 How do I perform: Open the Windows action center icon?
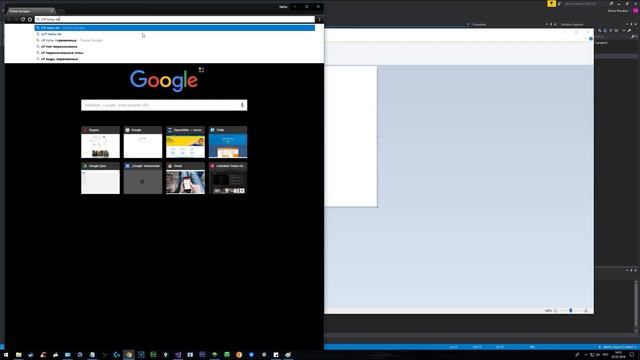click(632, 355)
